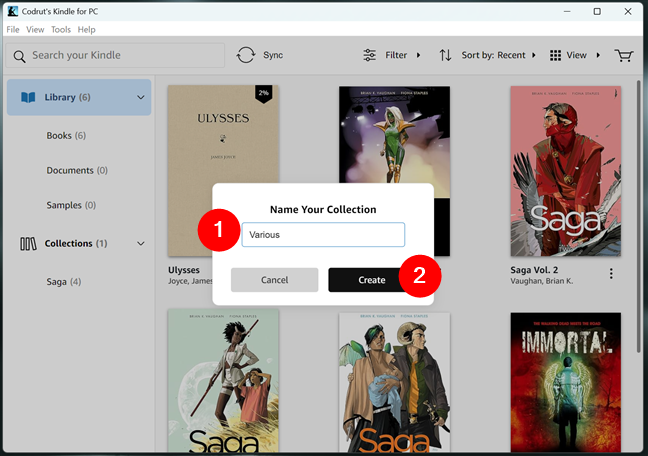
Task: Minimize the Kindle window
Action: [x=567, y=11]
